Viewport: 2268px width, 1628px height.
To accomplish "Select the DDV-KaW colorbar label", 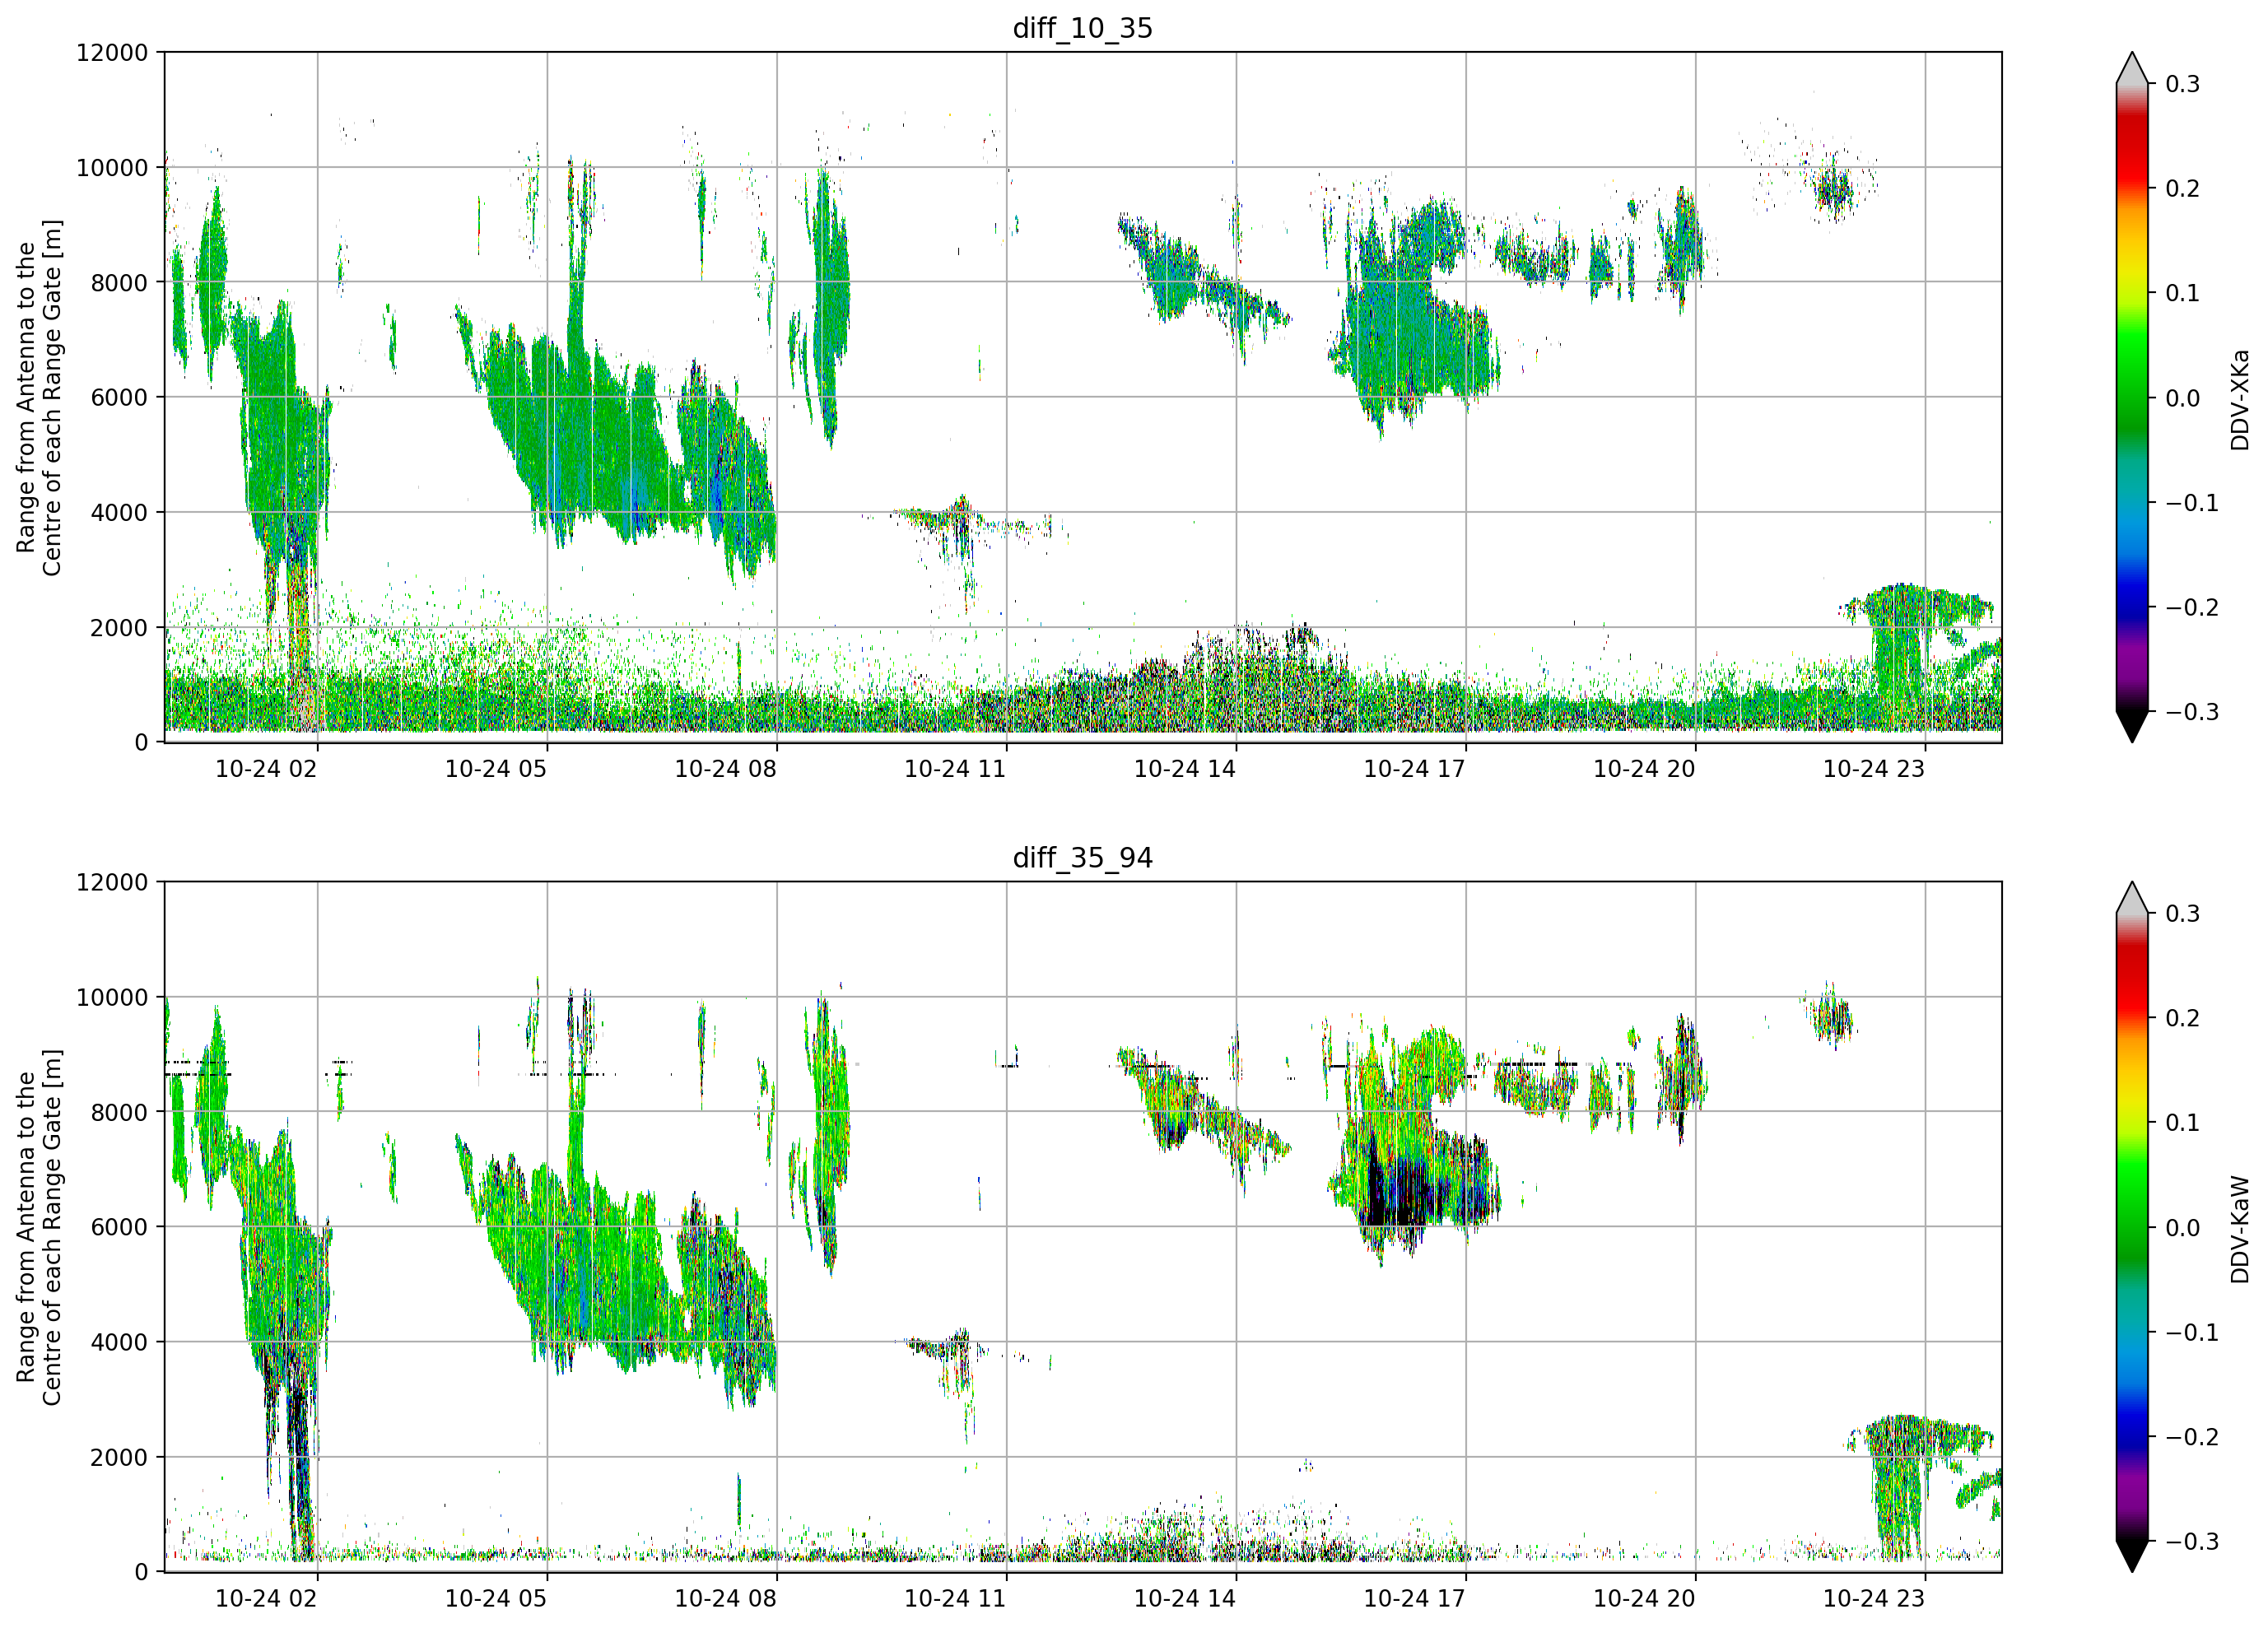I will [x=2239, y=1229].
